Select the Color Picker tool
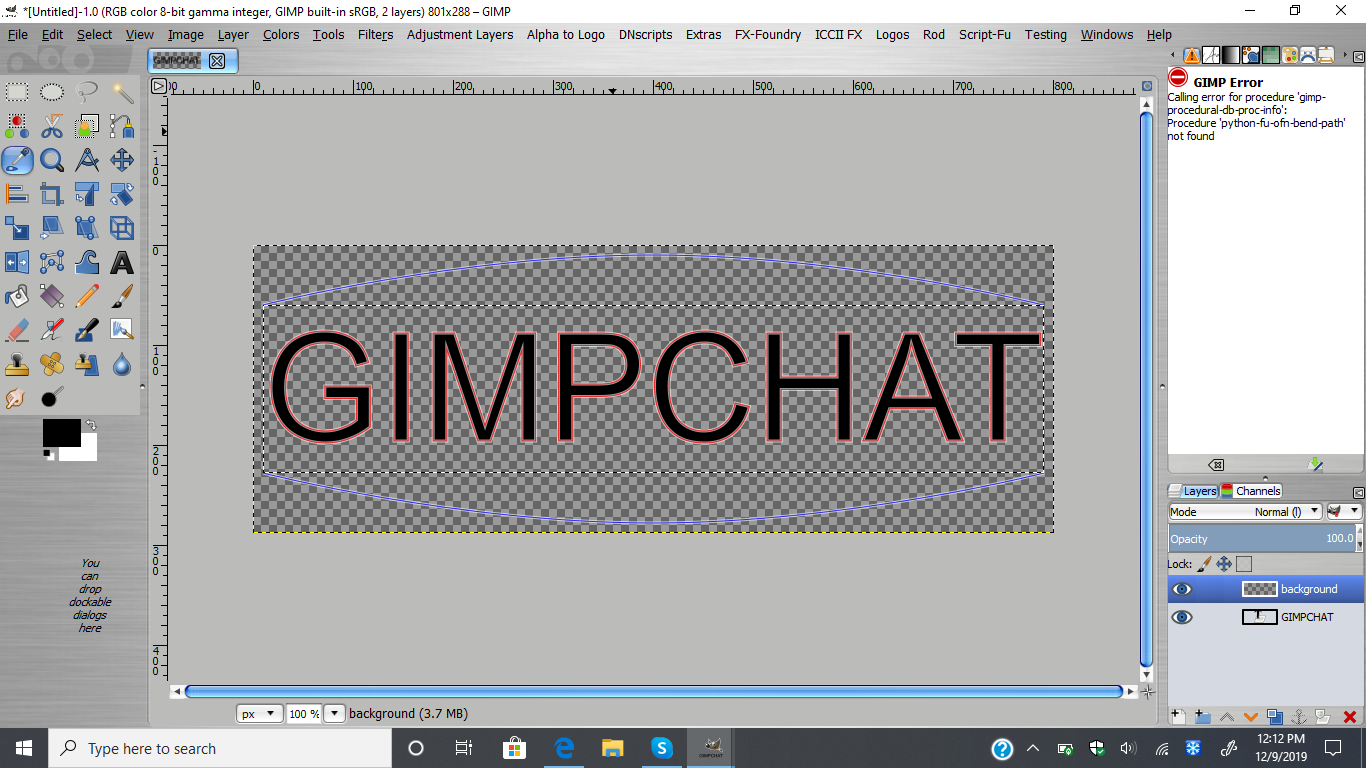Image resolution: width=1366 pixels, height=768 pixels. [x=17, y=161]
